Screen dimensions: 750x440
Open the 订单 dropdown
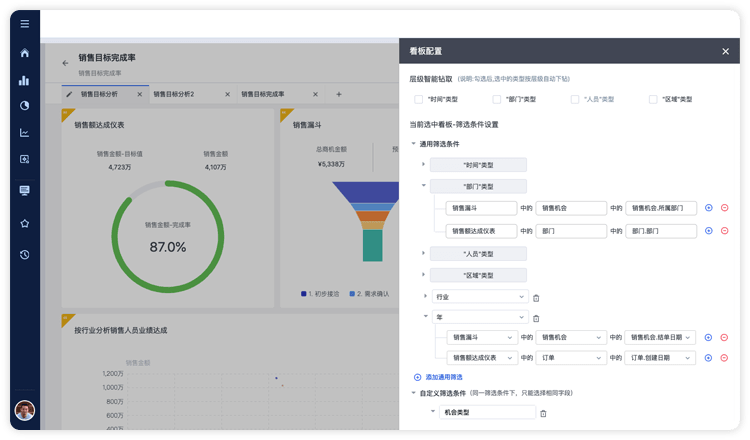571,358
